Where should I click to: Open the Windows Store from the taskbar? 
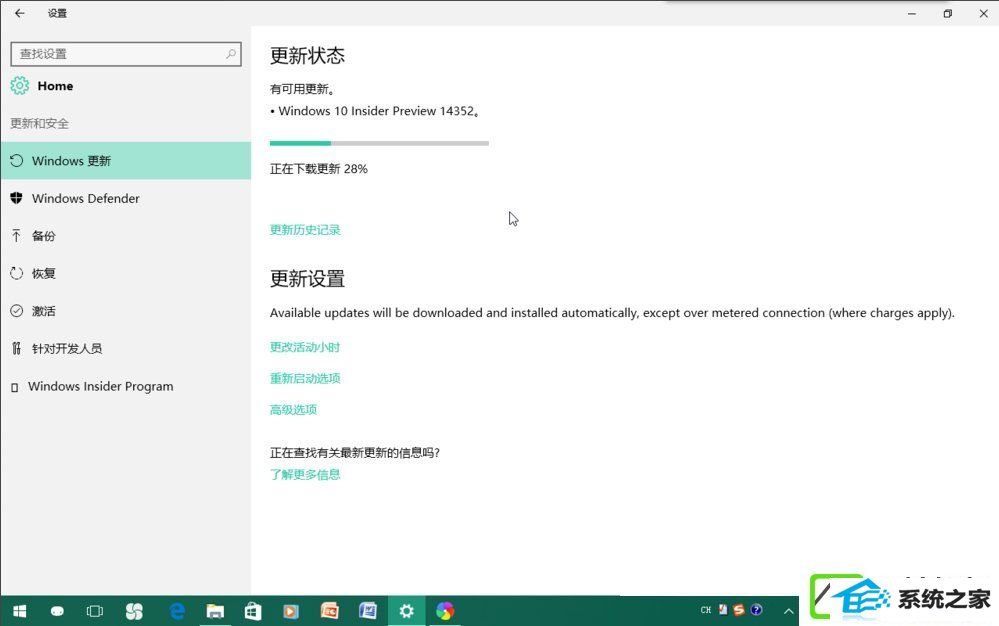tap(253, 611)
